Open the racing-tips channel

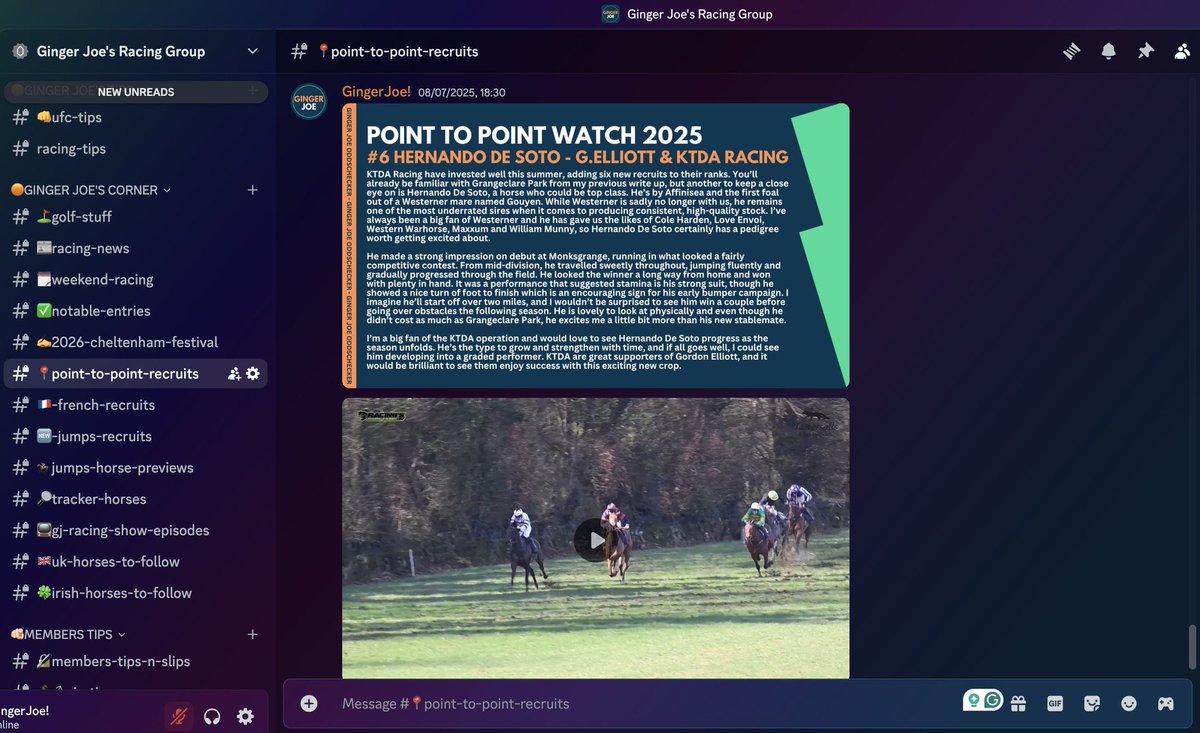(x=136, y=149)
